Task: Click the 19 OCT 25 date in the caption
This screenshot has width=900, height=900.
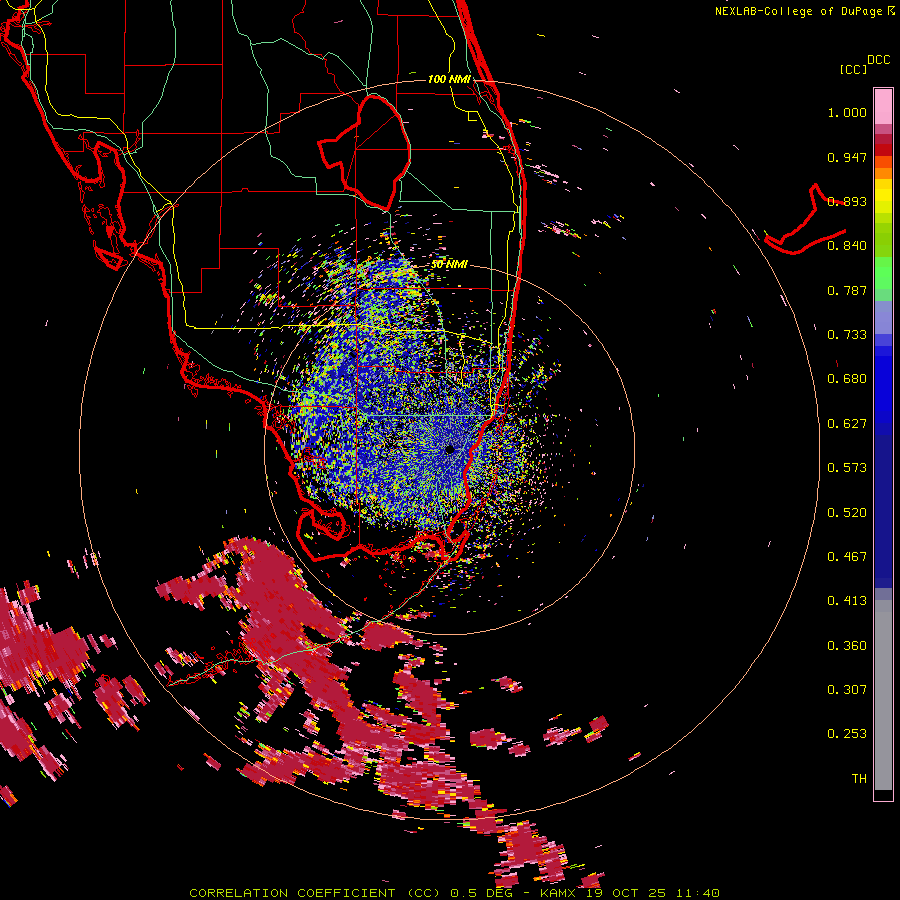Action: point(626,893)
